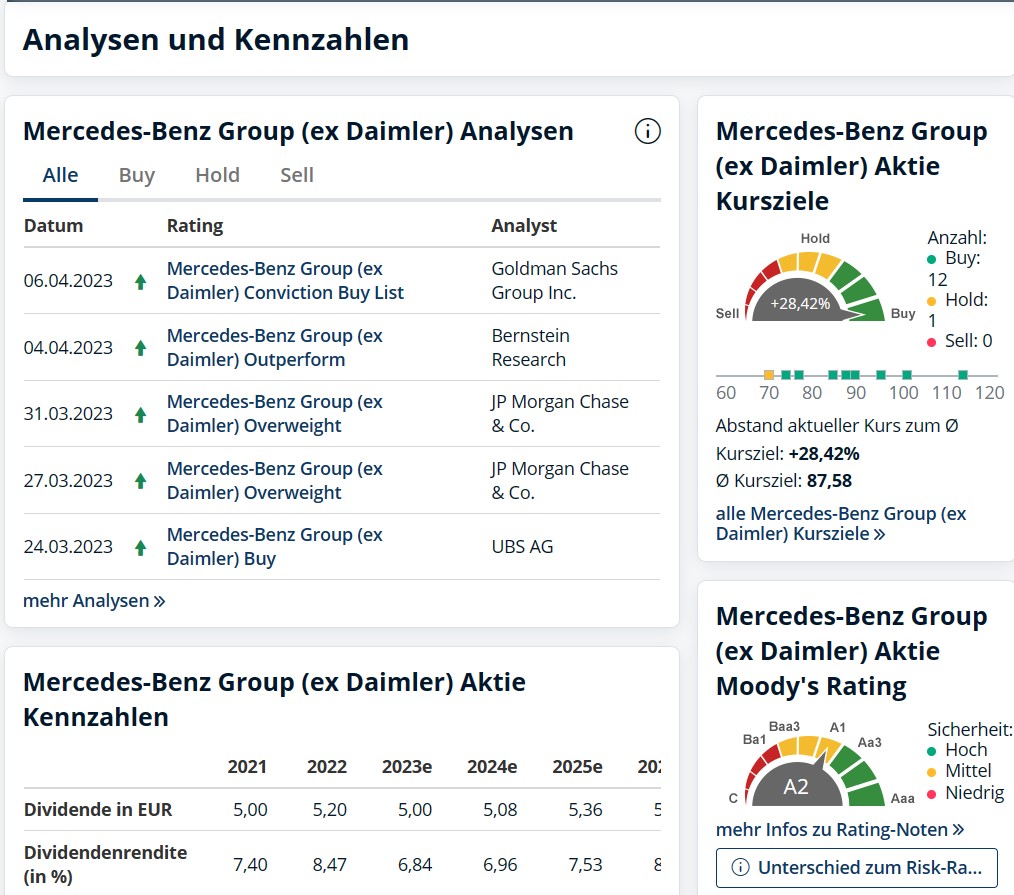Switch to the Hold tab
The height and width of the screenshot is (895, 1014).
click(x=217, y=175)
